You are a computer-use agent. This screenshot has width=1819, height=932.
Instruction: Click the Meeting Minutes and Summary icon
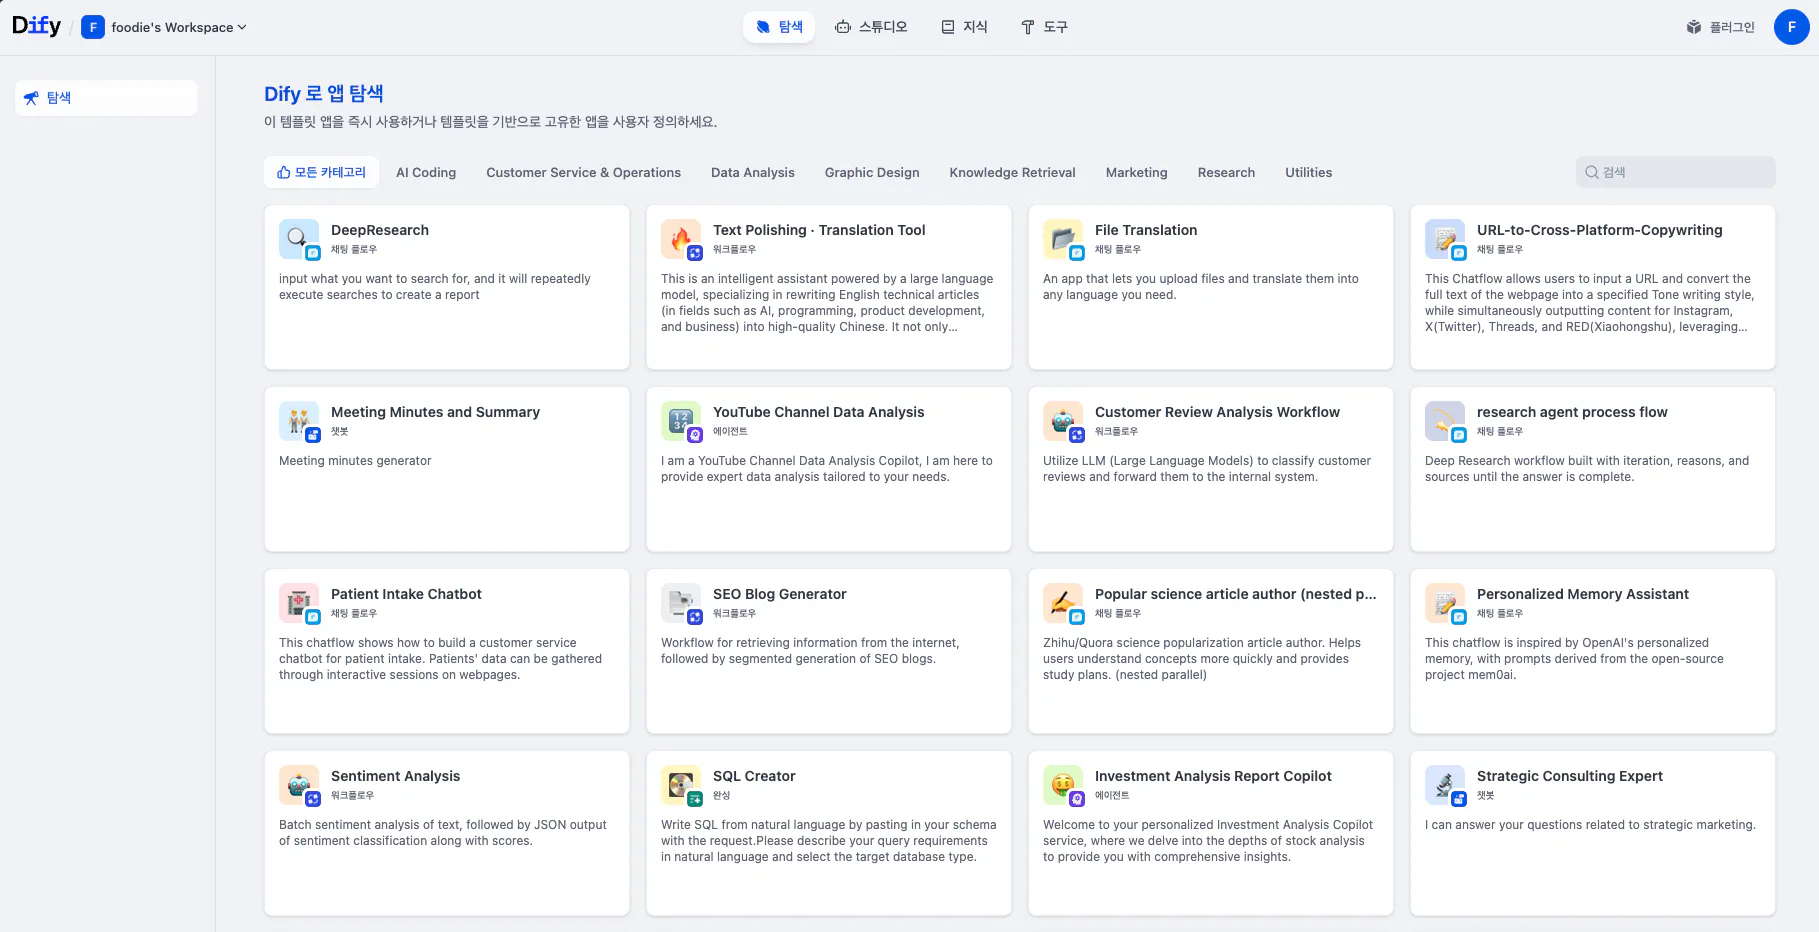tap(299, 421)
